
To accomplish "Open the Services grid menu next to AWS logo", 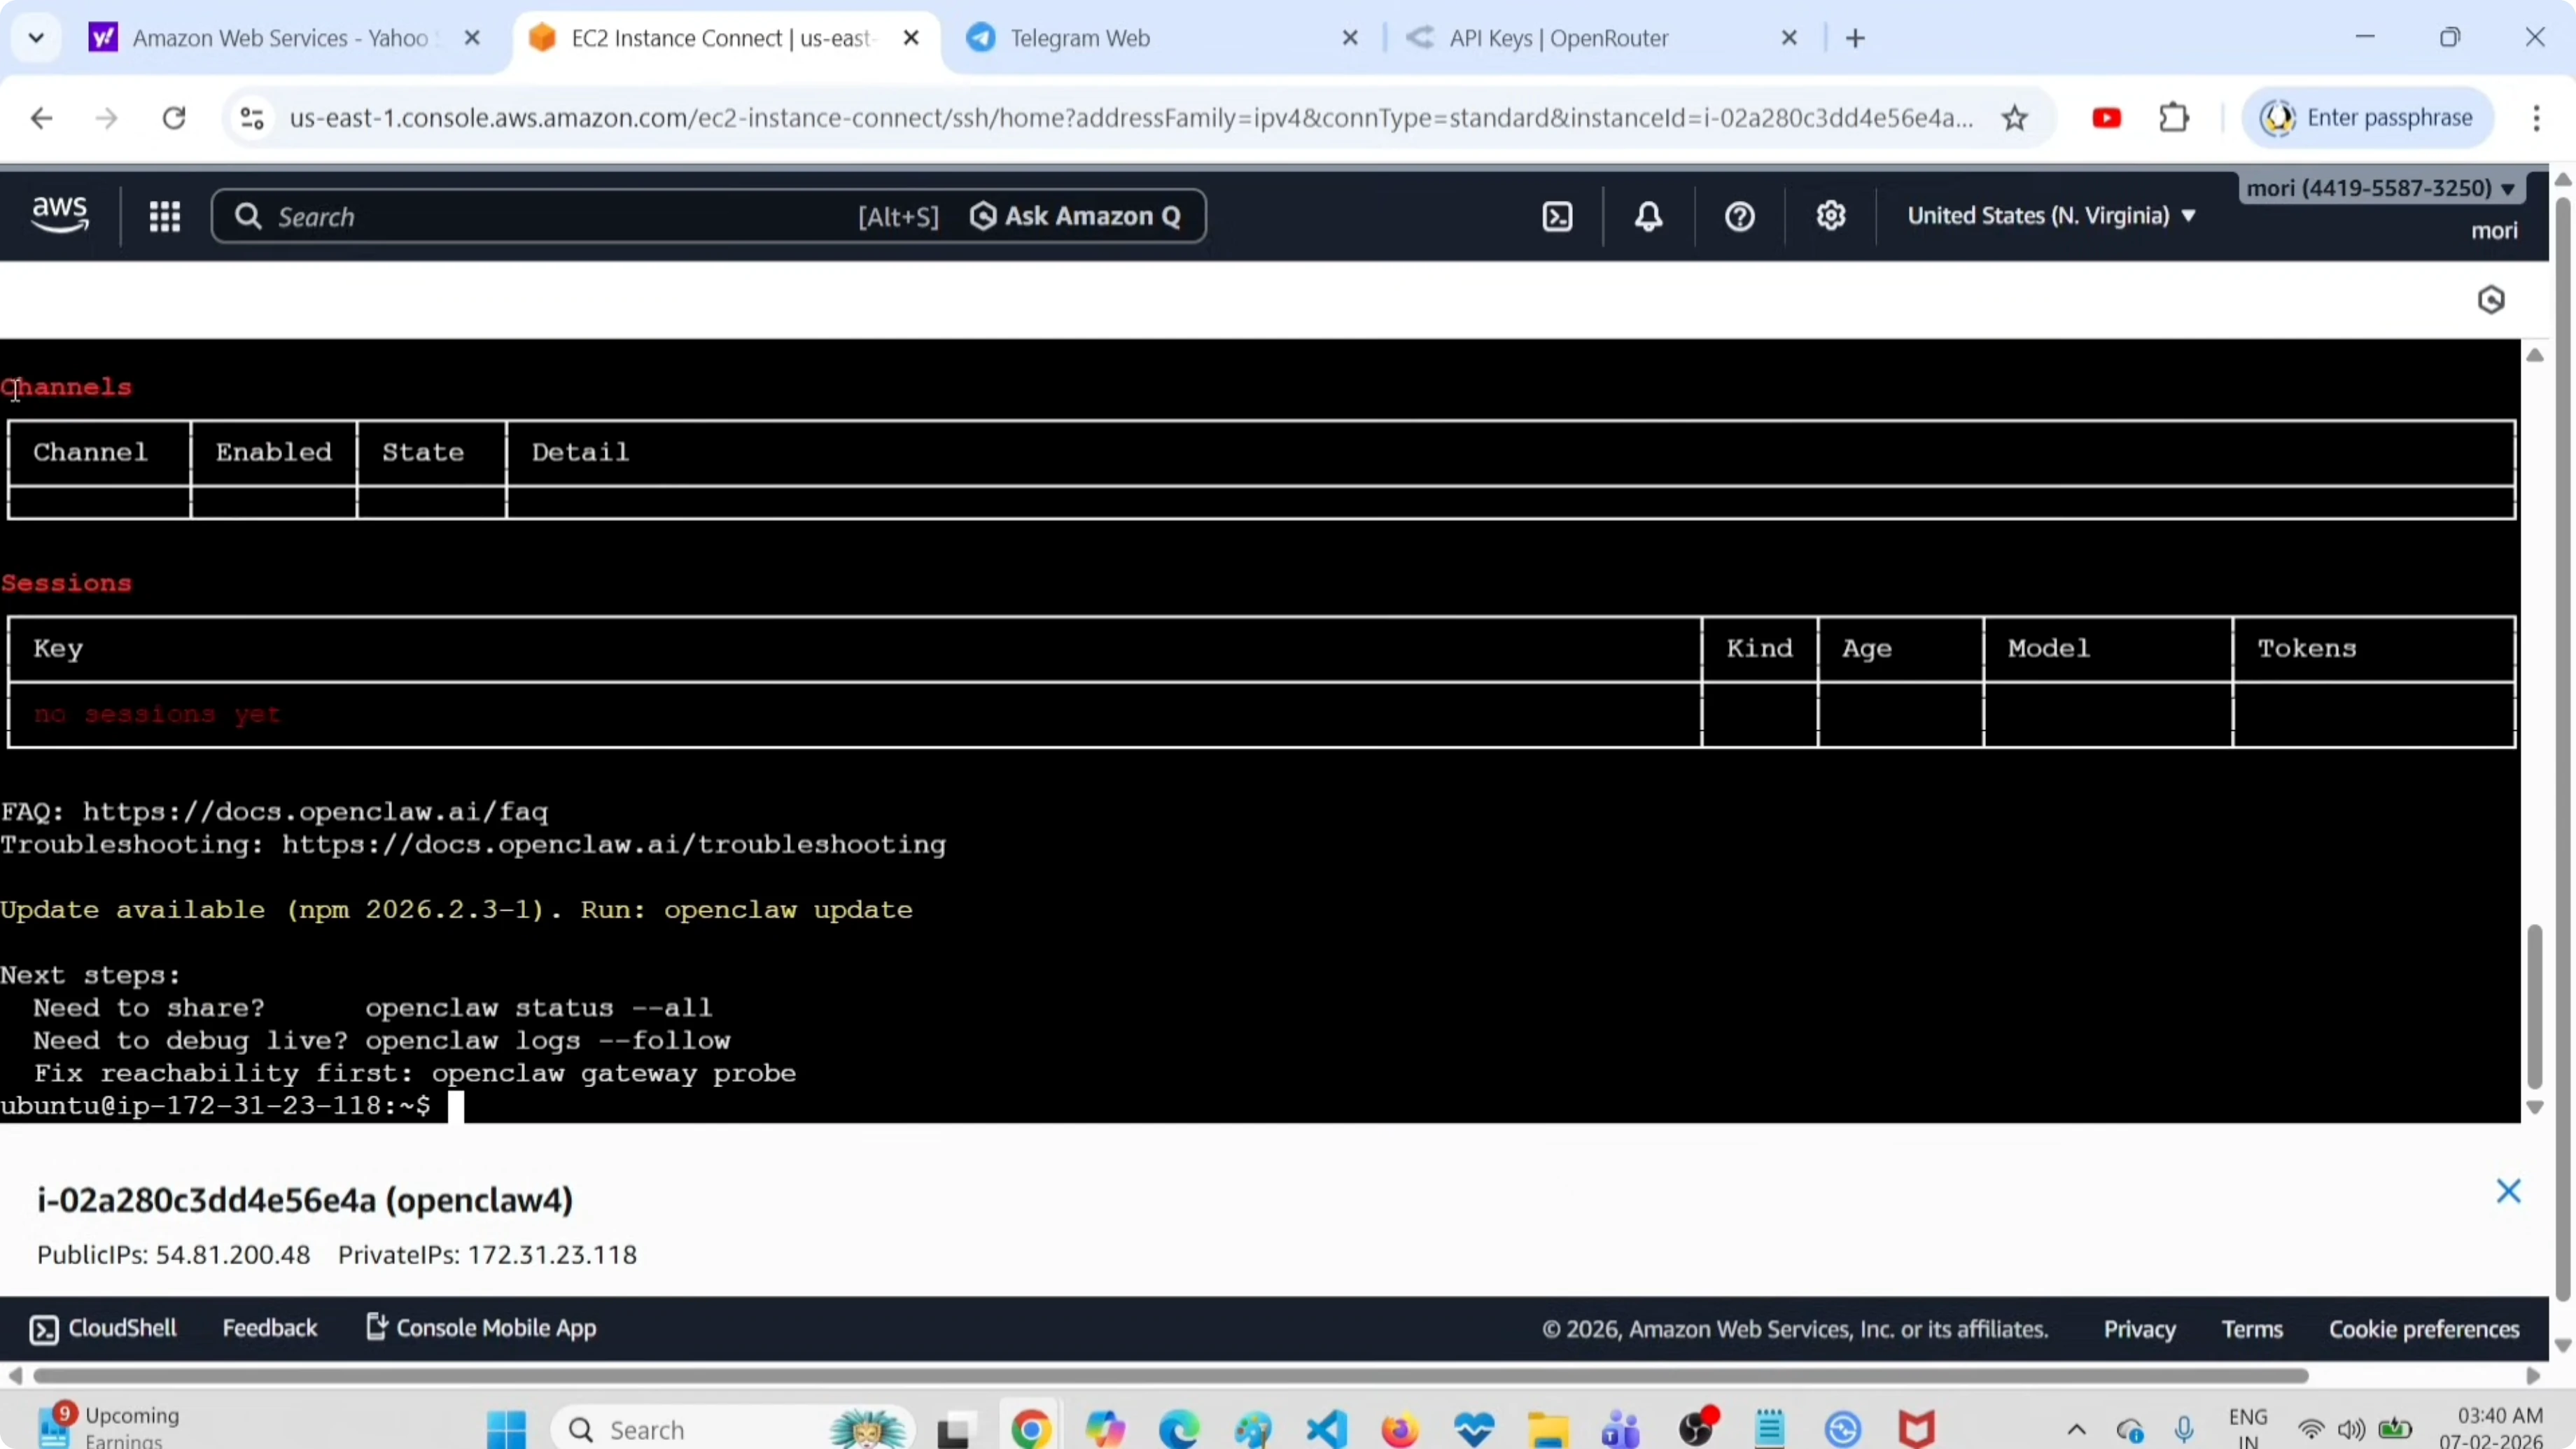I will 166,216.
